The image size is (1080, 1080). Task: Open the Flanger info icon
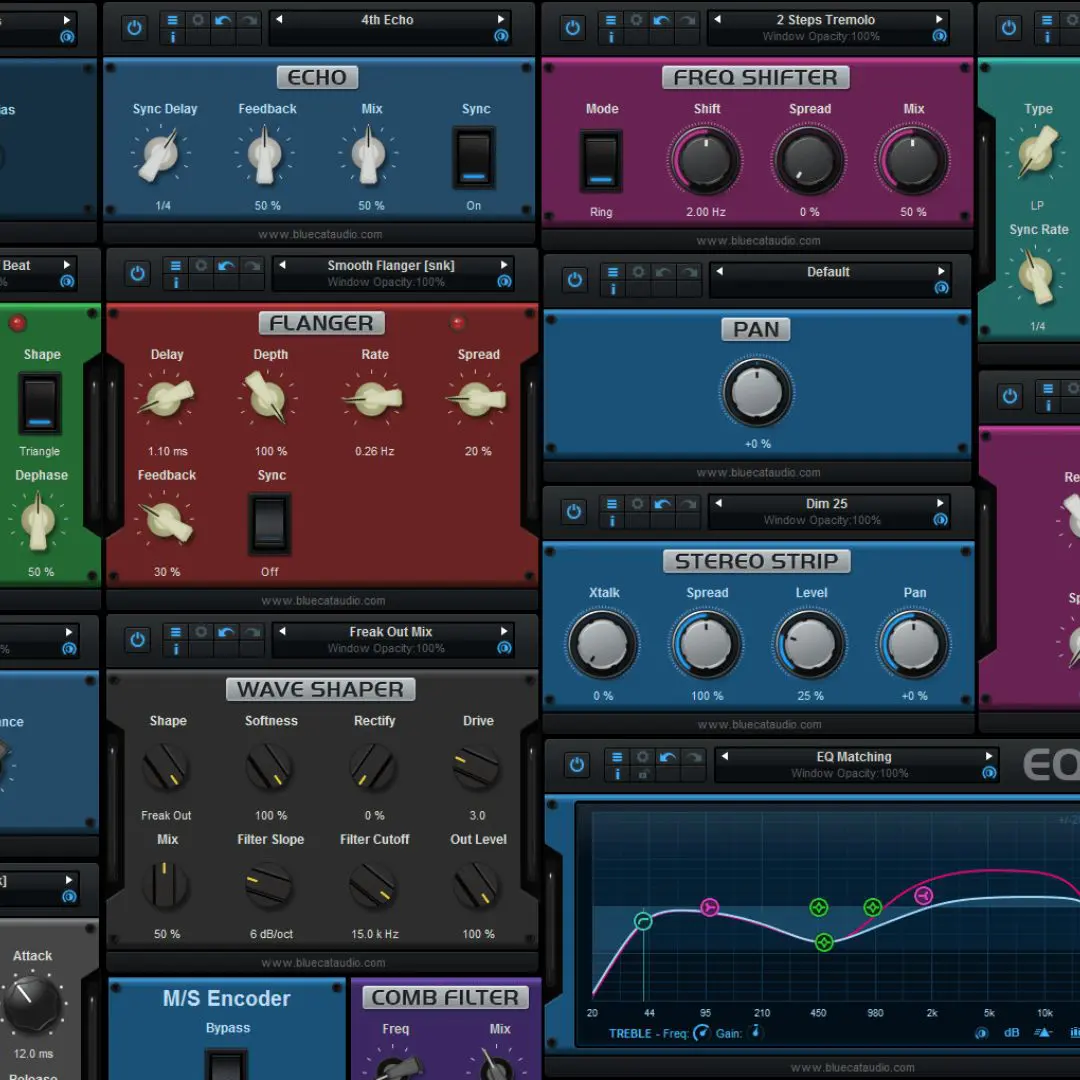click(x=175, y=283)
